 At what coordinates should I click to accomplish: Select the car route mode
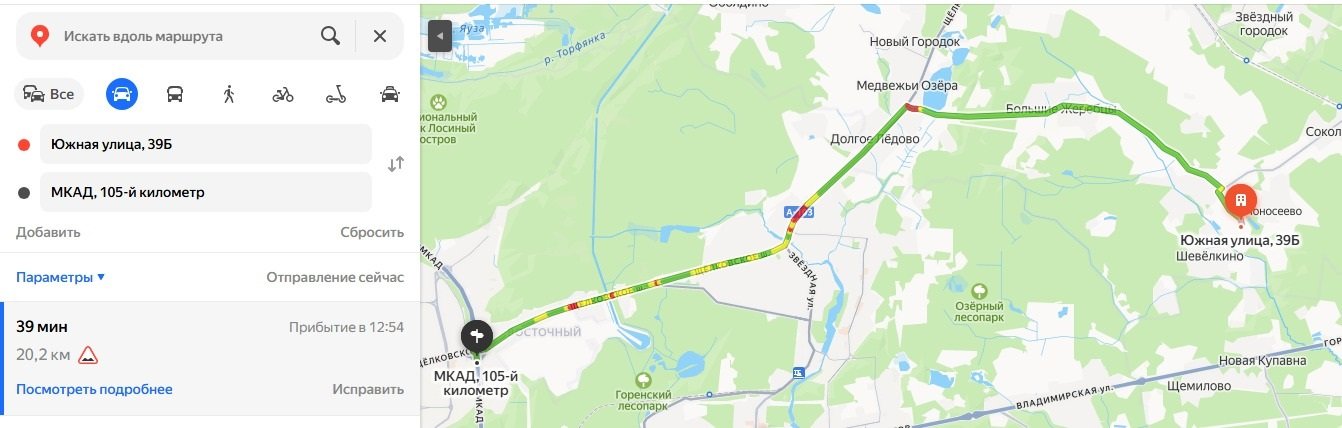point(122,94)
